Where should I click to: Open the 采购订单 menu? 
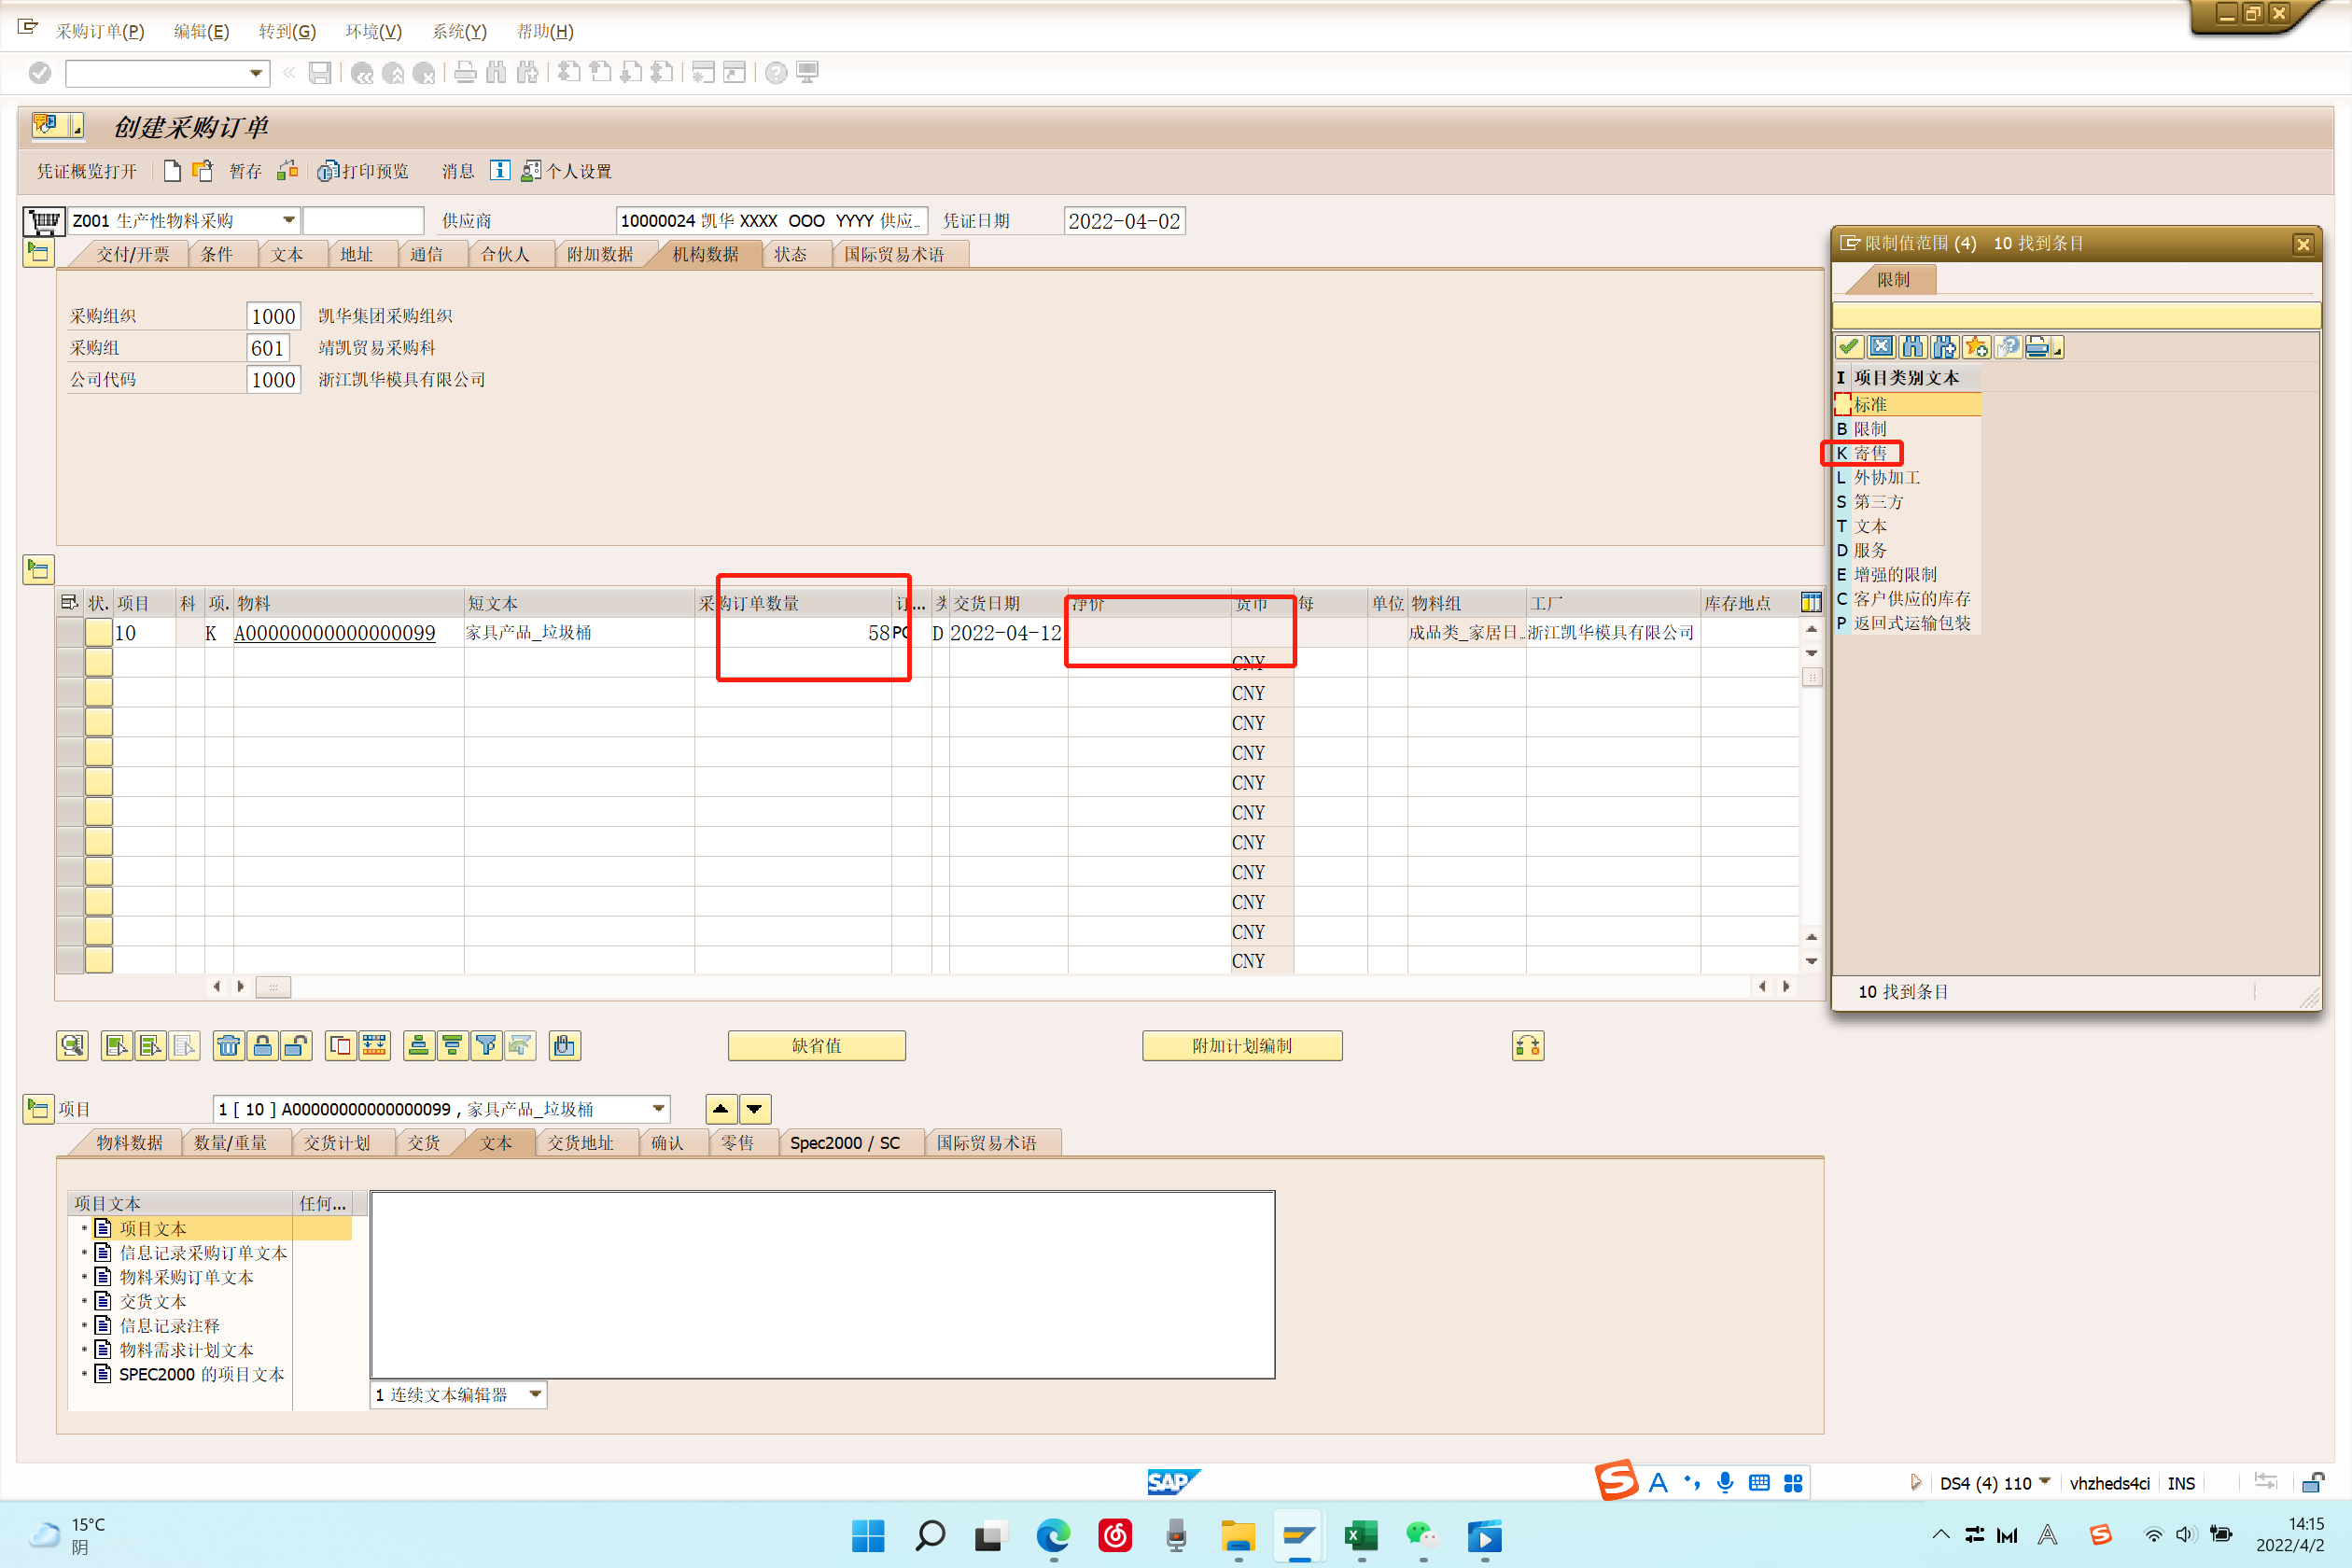pyautogui.click(x=100, y=31)
